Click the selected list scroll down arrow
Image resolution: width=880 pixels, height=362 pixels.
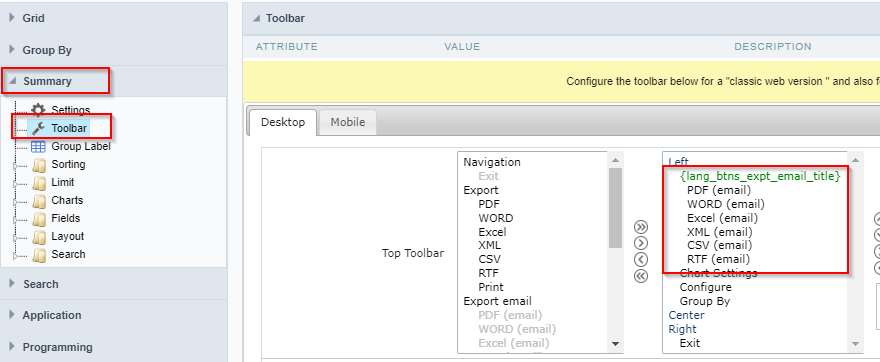coord(856,343)
